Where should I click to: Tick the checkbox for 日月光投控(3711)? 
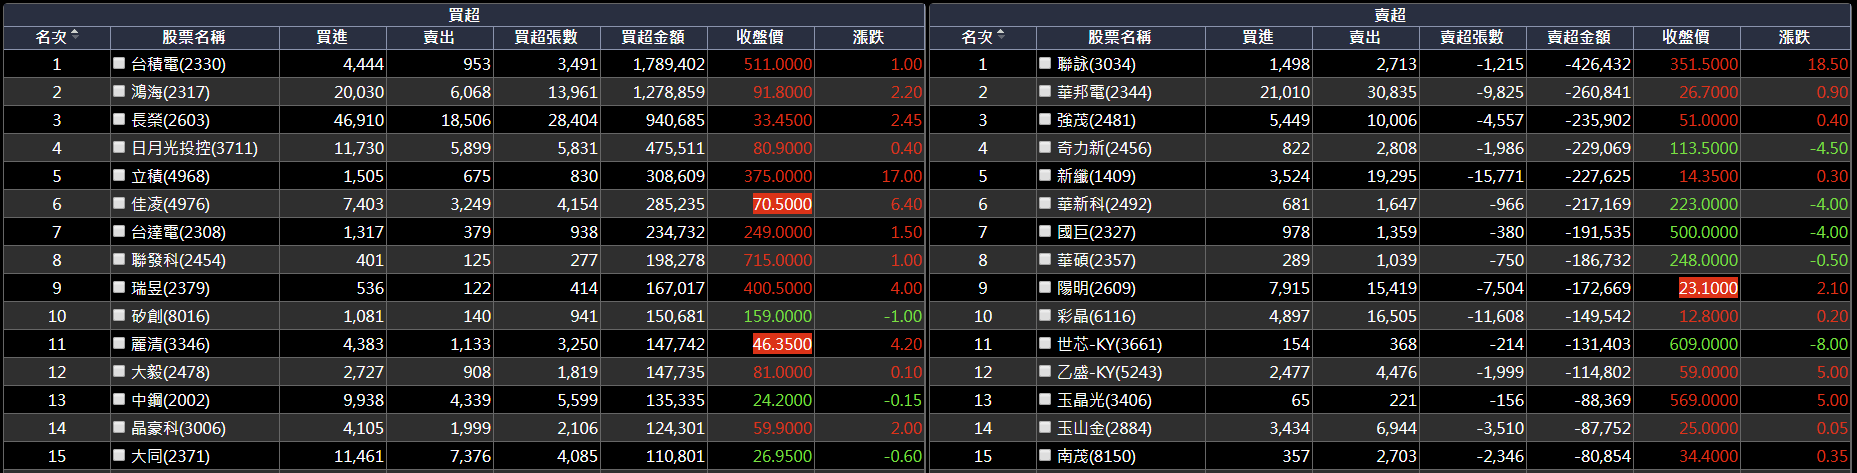[x=119, y=147]
